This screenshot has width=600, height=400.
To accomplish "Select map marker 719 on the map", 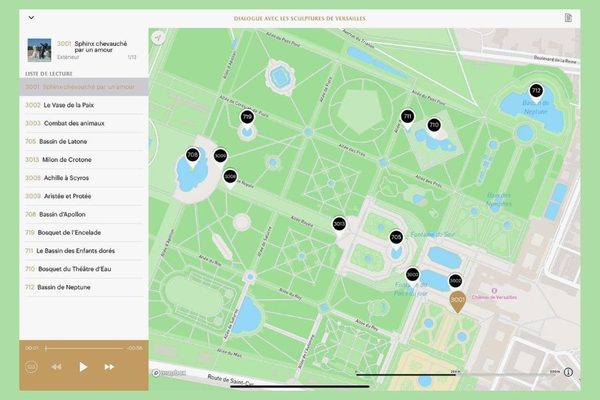I will (x=247, y=118).
